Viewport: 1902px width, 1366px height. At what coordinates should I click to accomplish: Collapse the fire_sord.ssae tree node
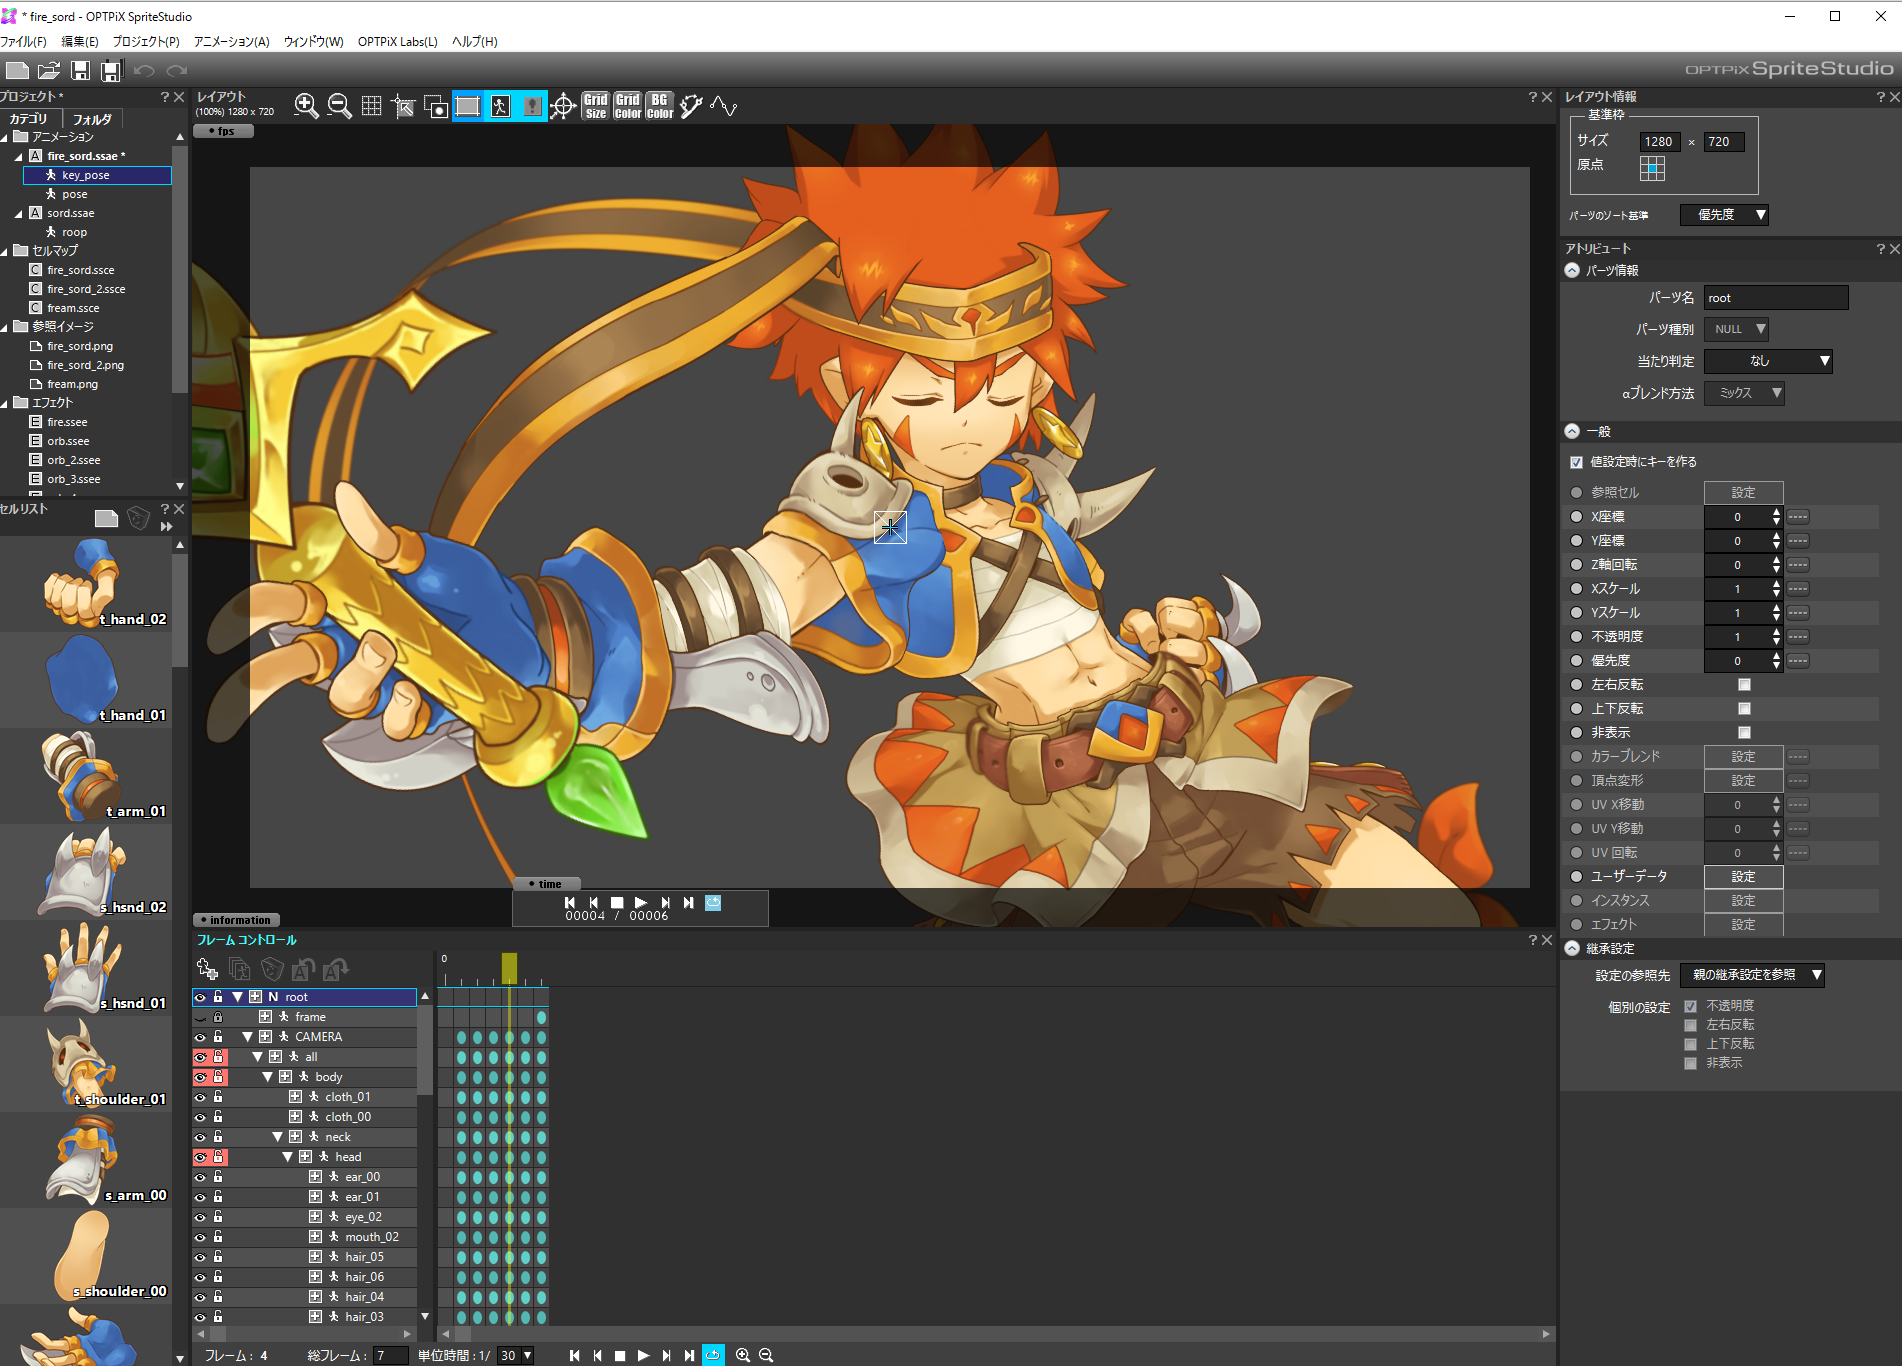pyautogui.click(x=18, y=156)
